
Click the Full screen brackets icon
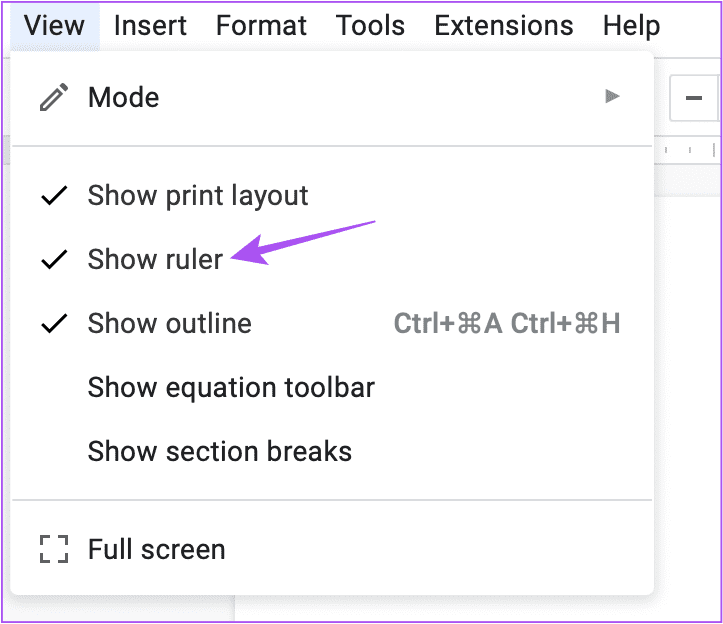pyautogui.click(x=54, y=549)
